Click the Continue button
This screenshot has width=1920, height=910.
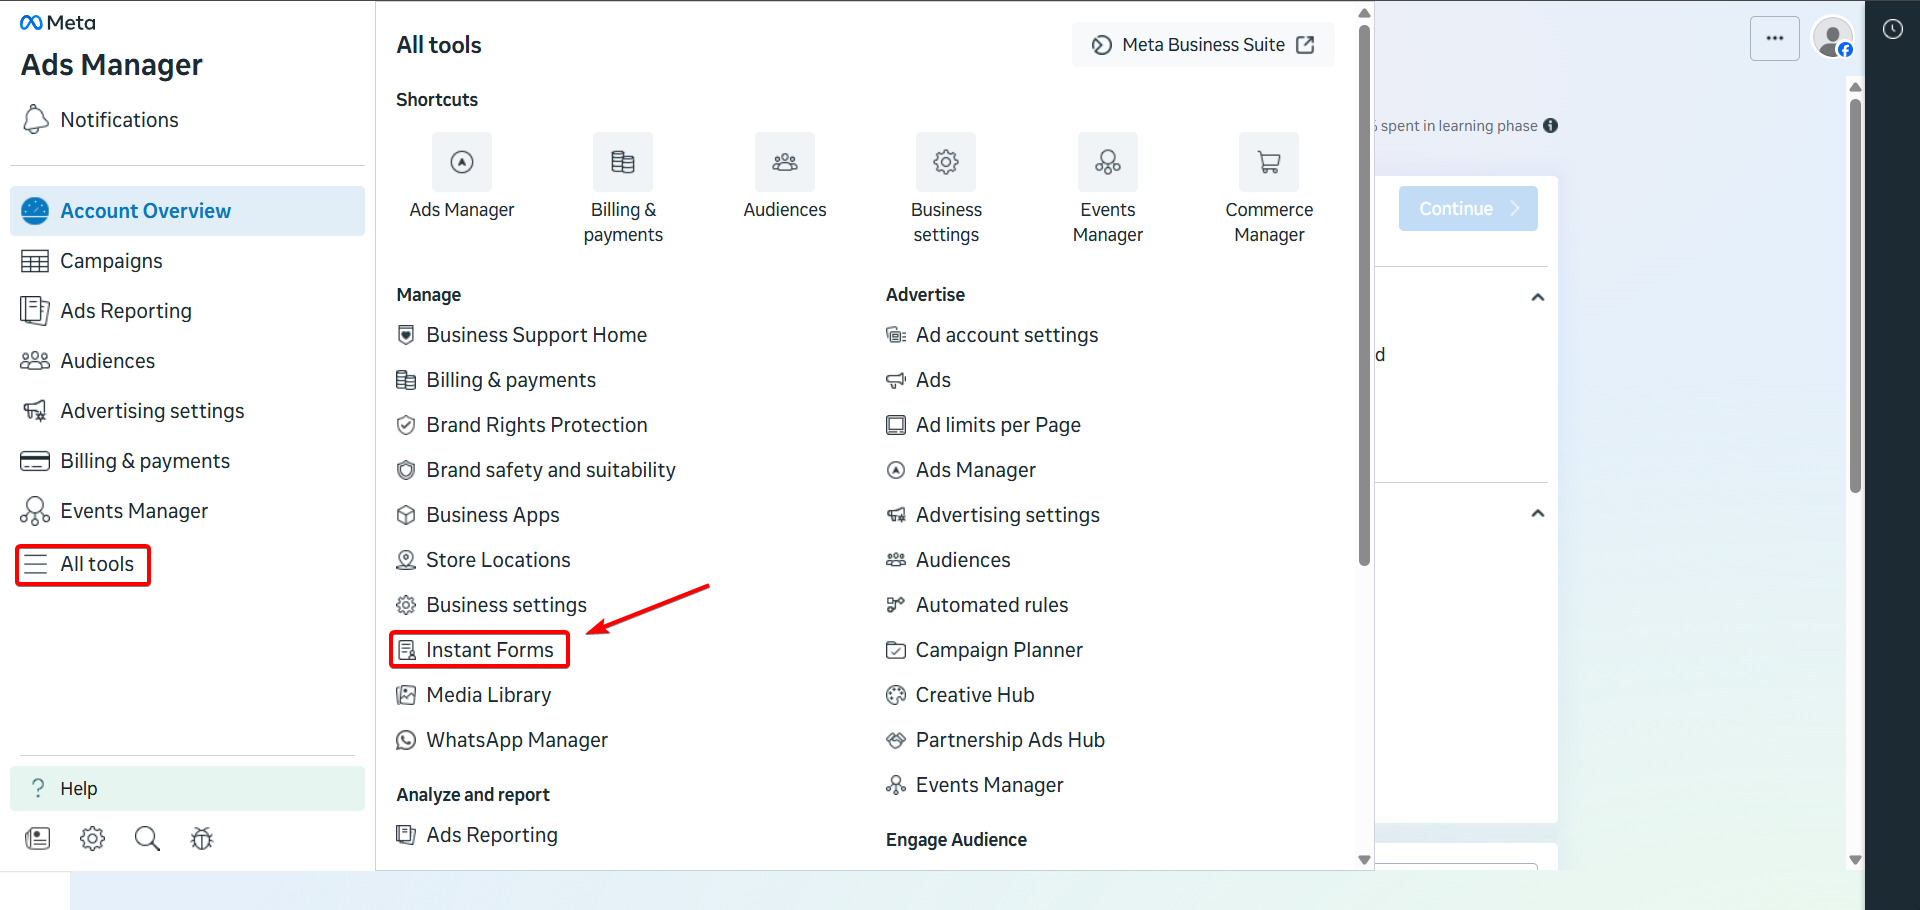pos(1467,208)
